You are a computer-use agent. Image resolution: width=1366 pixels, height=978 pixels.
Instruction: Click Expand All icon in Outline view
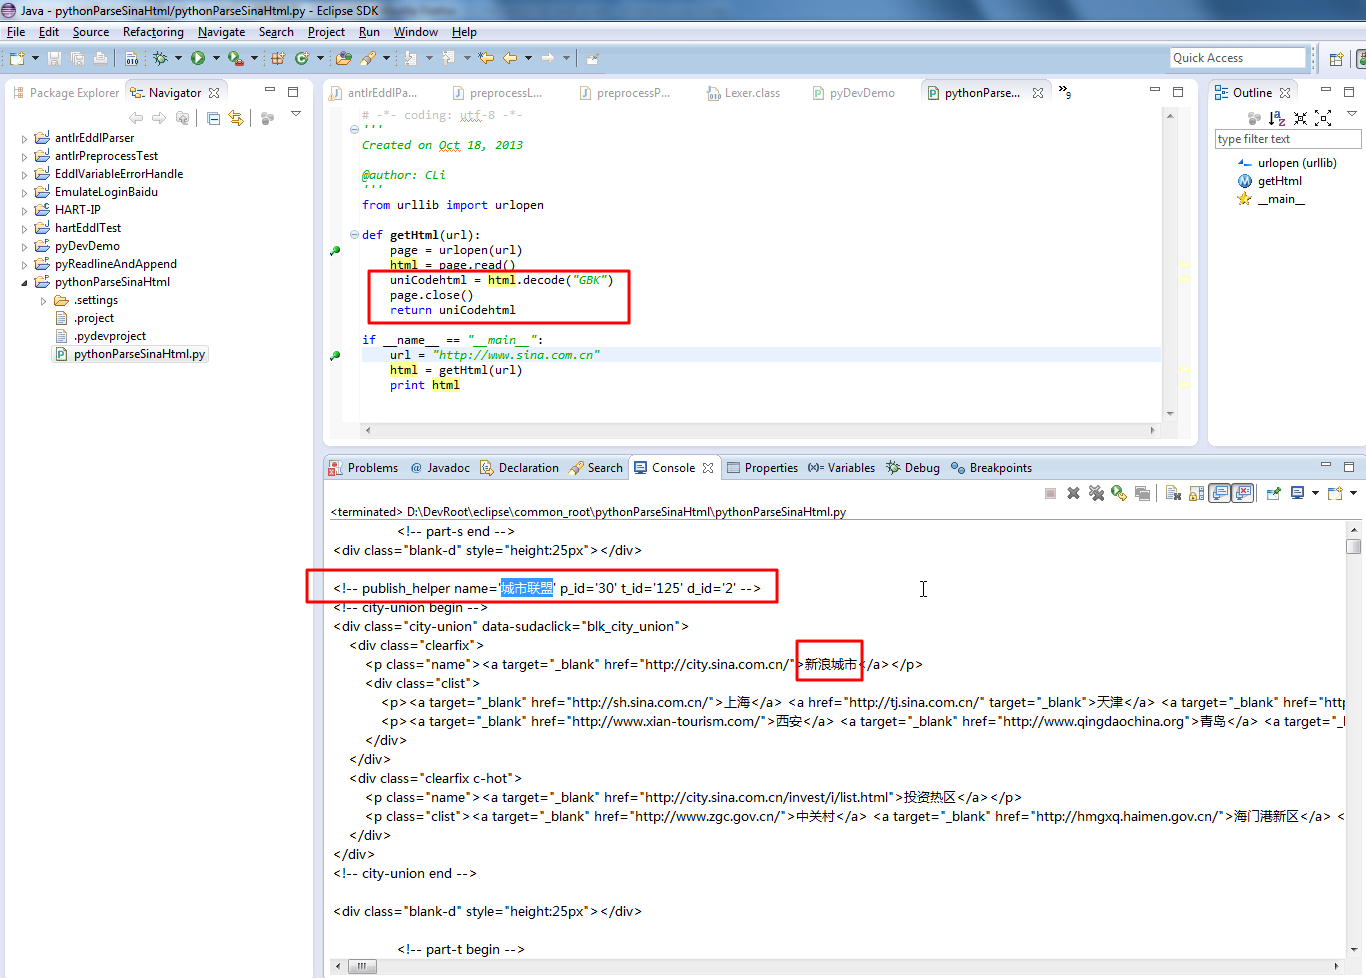tap(1323, 118)
